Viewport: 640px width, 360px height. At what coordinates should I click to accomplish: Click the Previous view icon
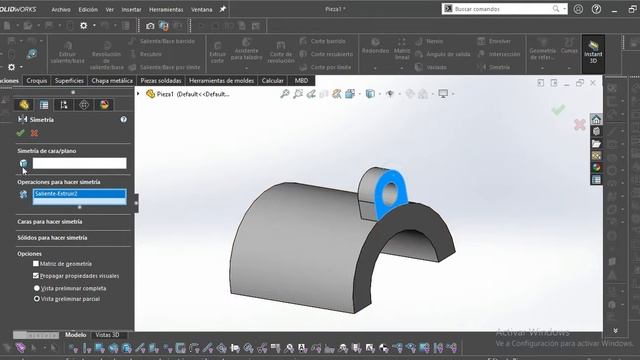311,94
